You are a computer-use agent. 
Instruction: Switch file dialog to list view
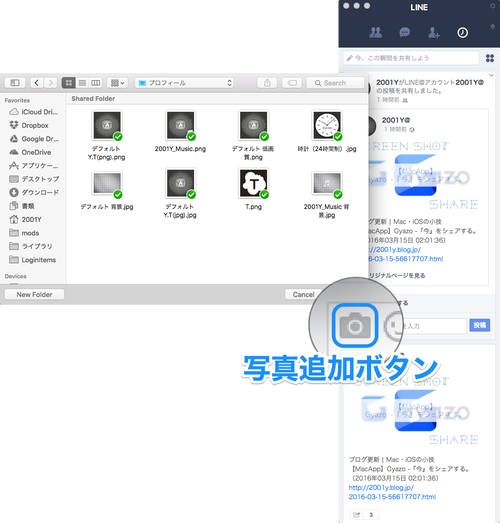(x=82, y=83)
